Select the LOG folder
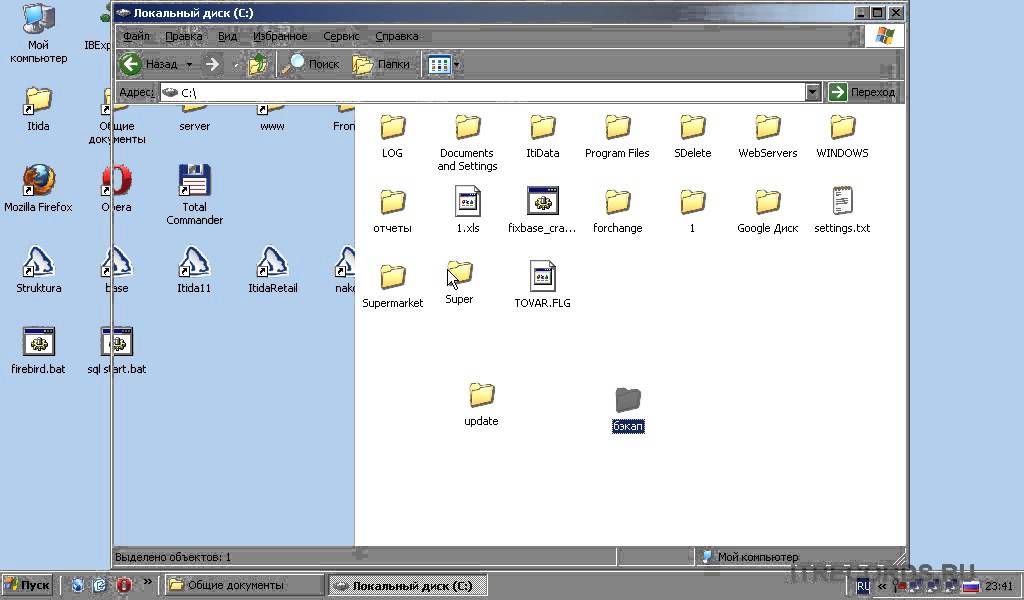The height and width of the screenshot is (600, 1024). tap(392, 136)
